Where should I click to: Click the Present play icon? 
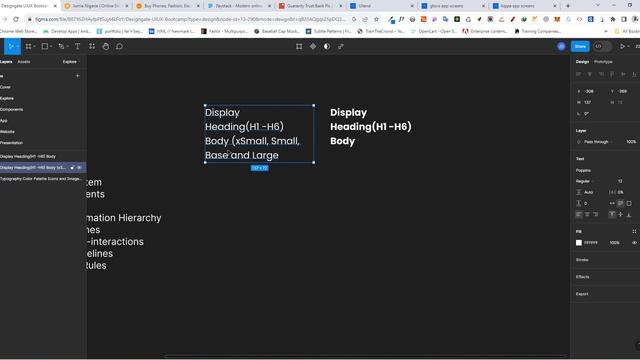(x=622, y=47)
